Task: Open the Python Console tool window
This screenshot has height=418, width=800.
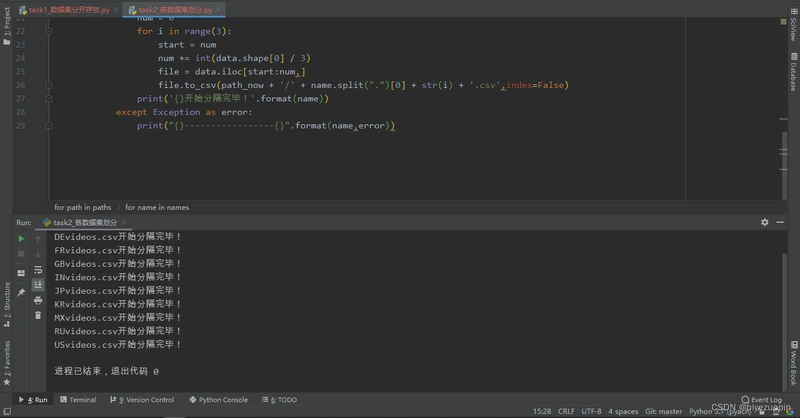Action: tap(218, 400)
